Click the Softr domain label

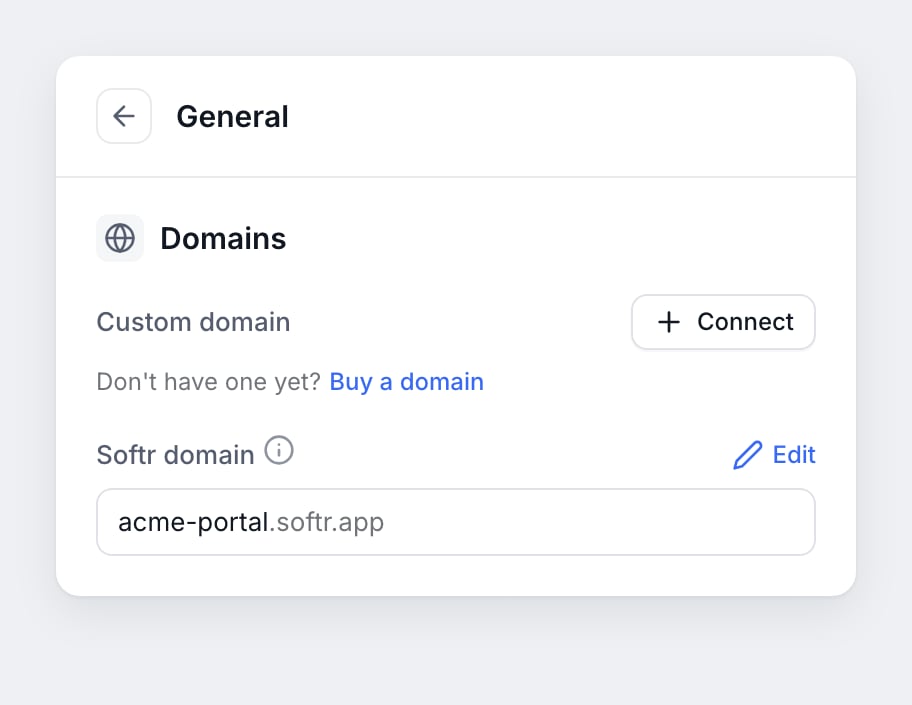175,455
